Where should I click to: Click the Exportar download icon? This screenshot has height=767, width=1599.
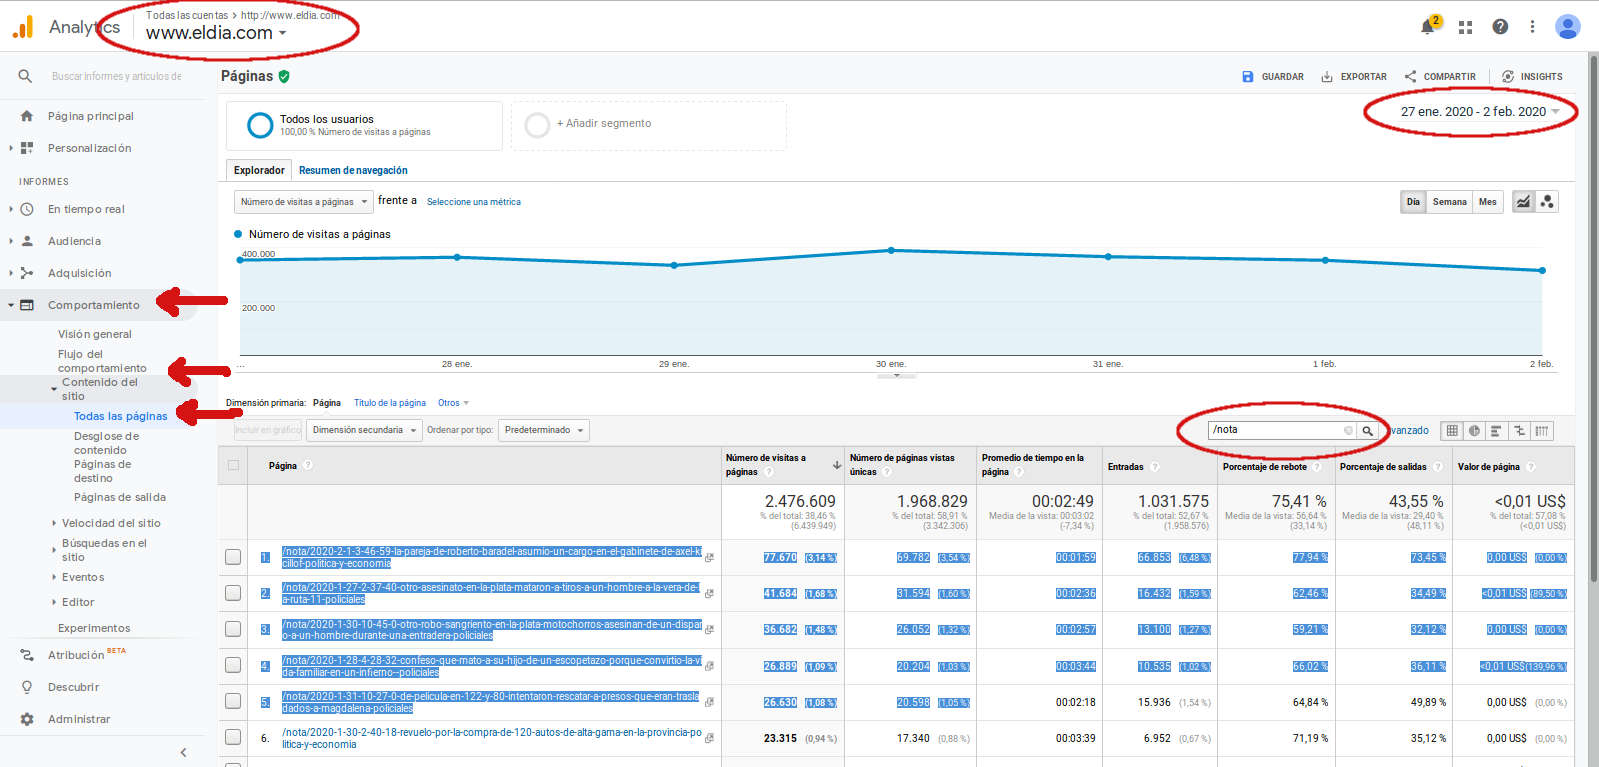tap(1327, 77)
